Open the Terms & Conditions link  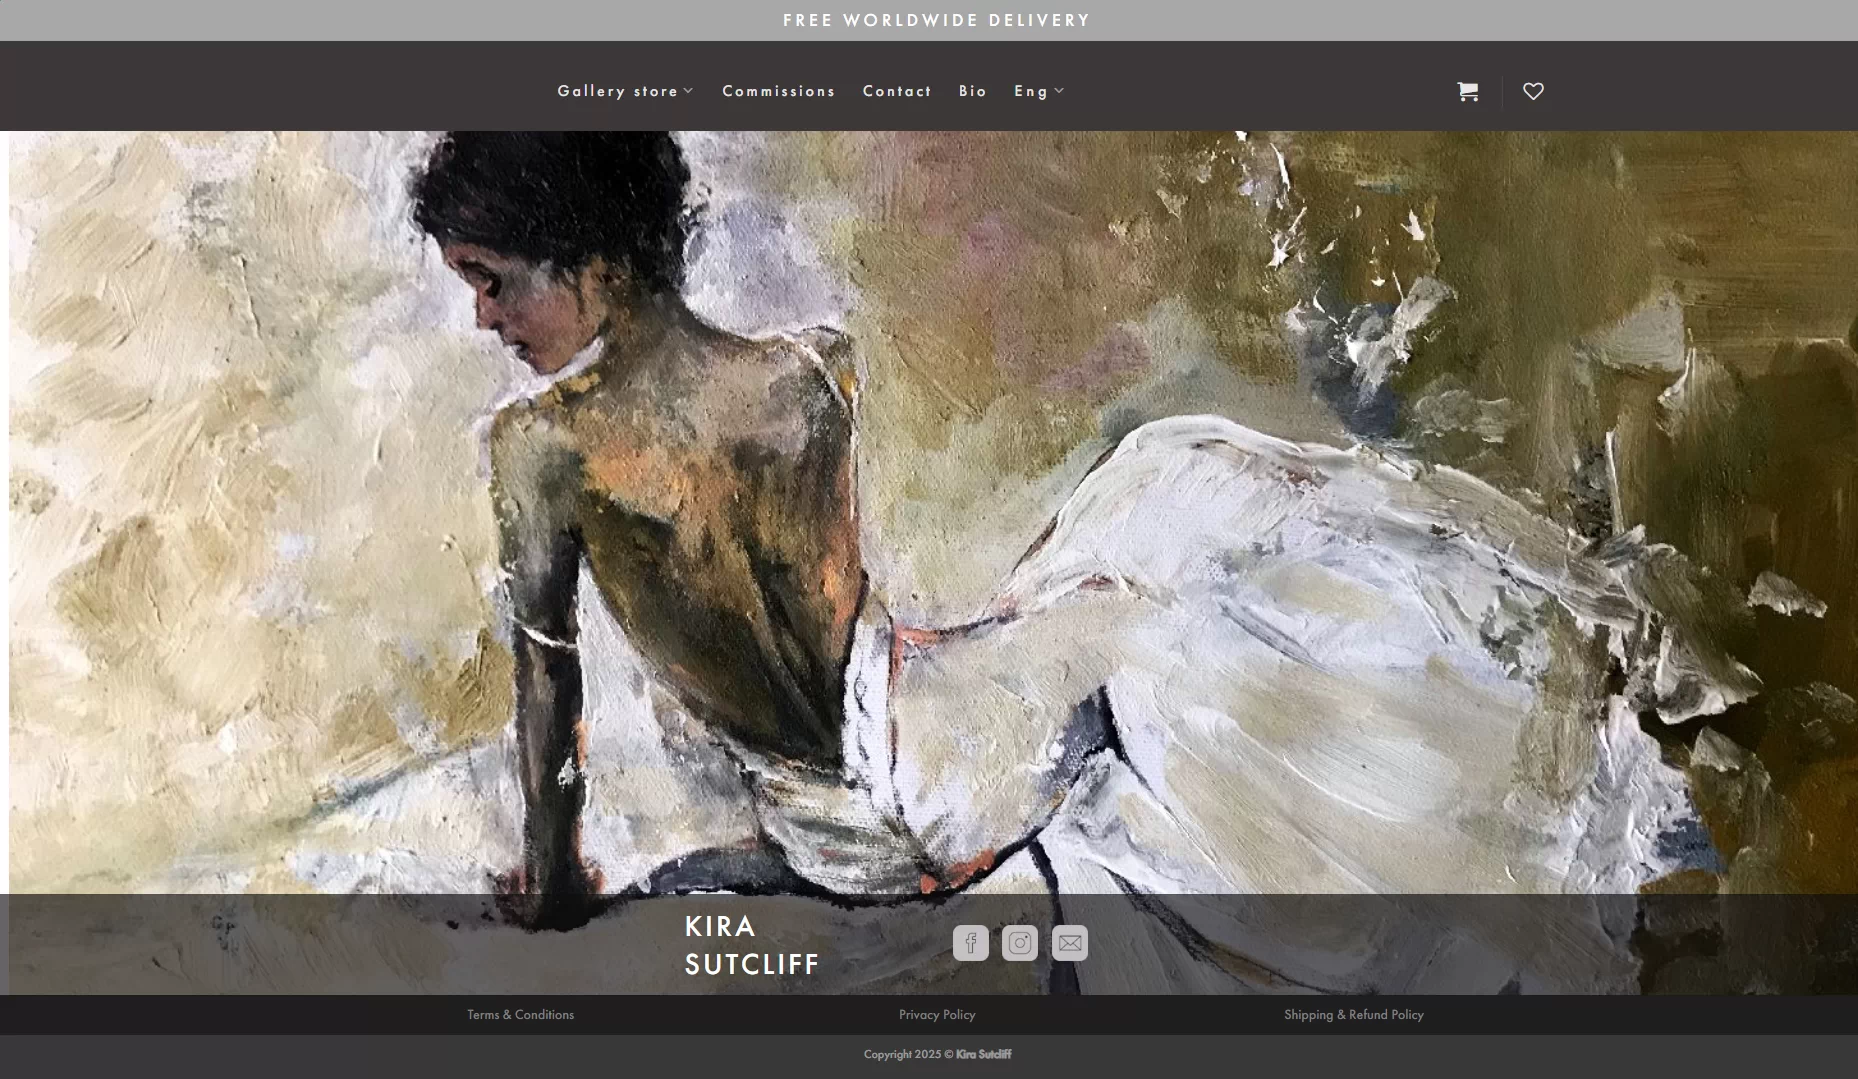click(520, 1015)
